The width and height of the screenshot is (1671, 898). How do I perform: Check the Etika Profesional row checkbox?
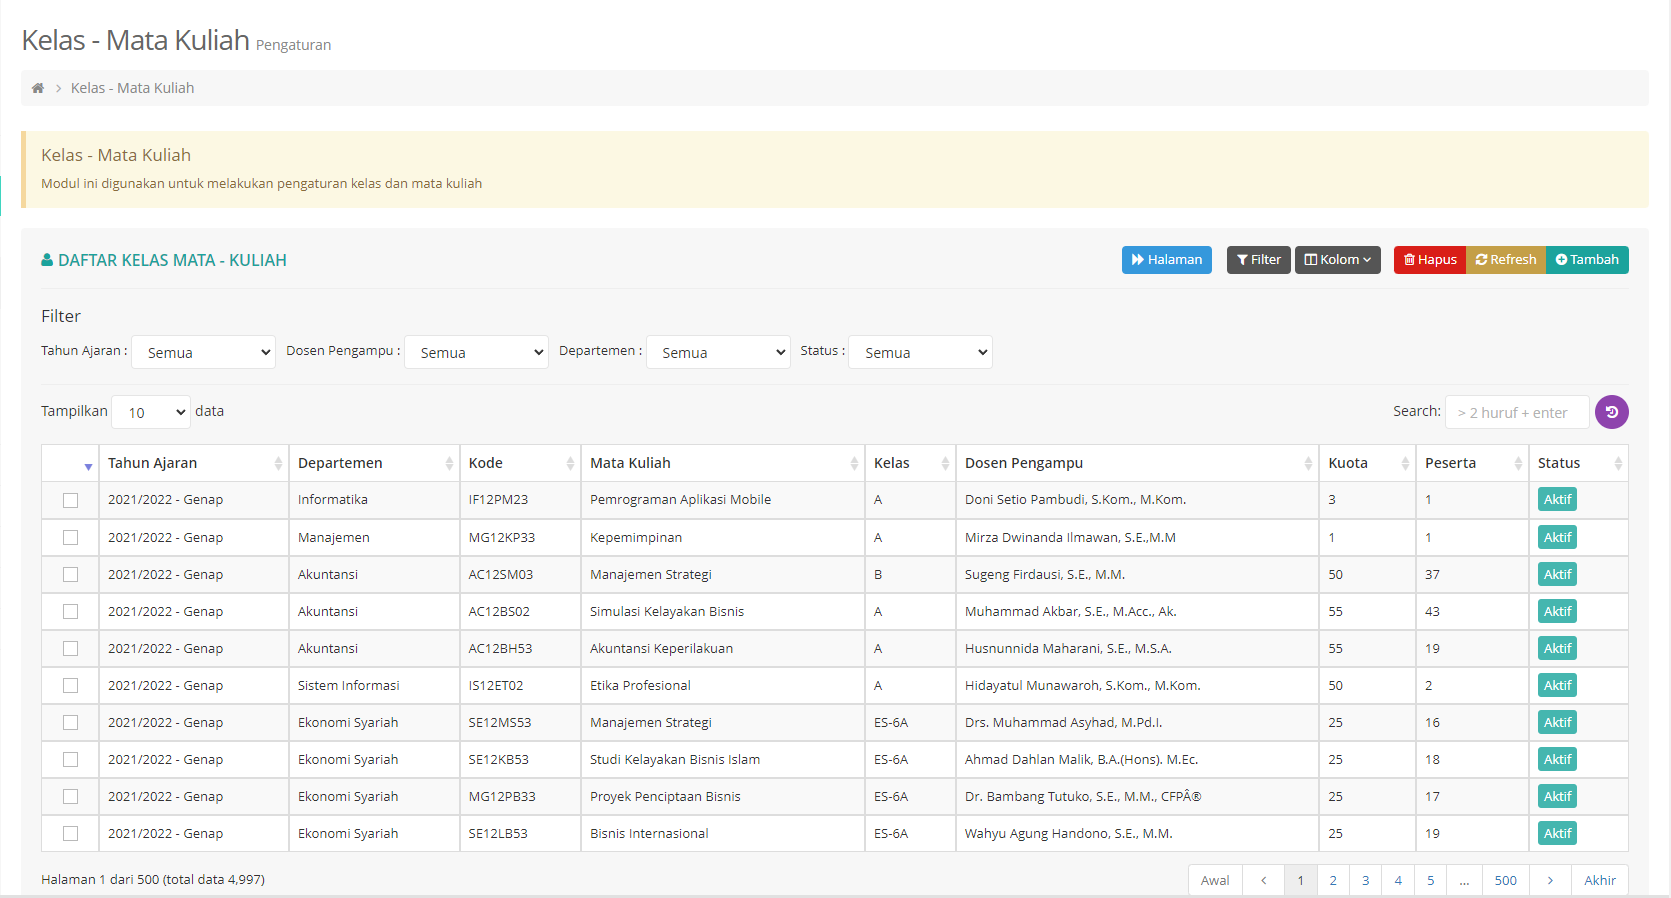[70, 685]
